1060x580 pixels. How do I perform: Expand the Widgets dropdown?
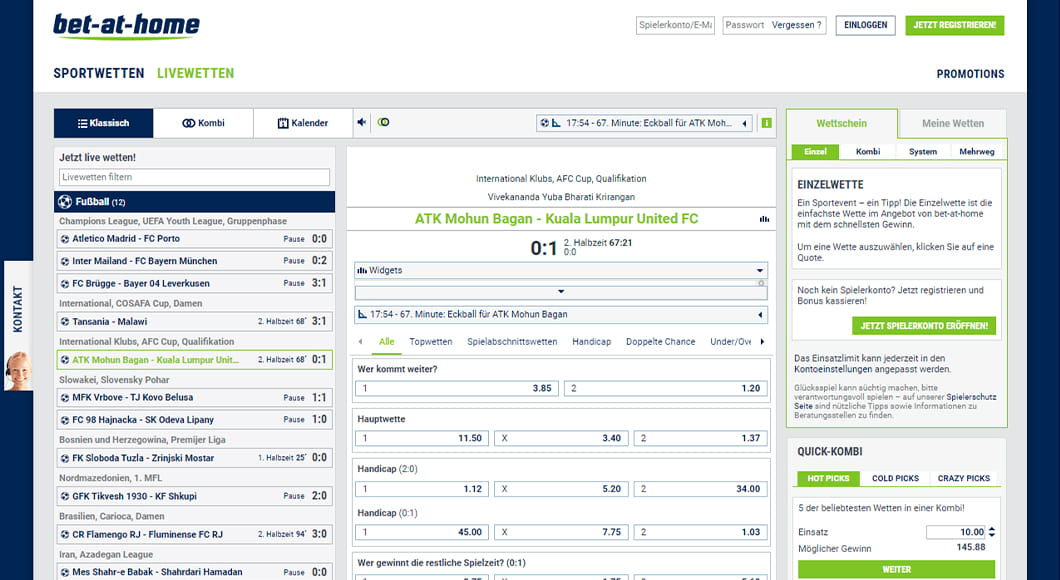tap(560, 270)
